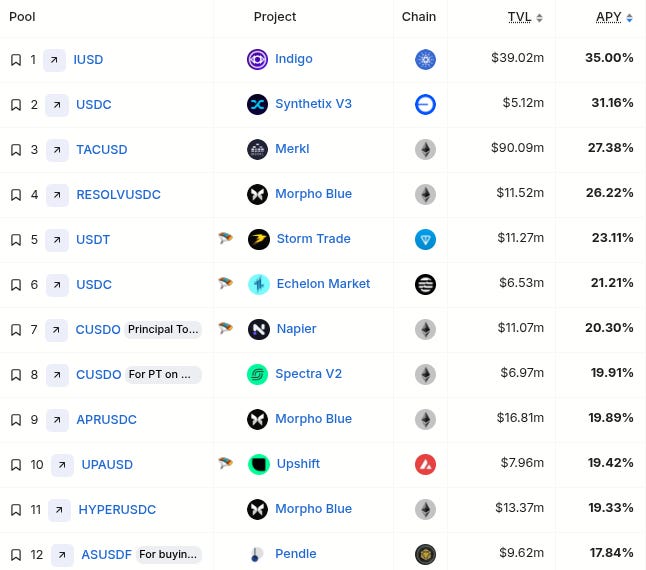
Task: Click the Upshift logo icon
Action: pyautogui.click(x=259, y=464)
